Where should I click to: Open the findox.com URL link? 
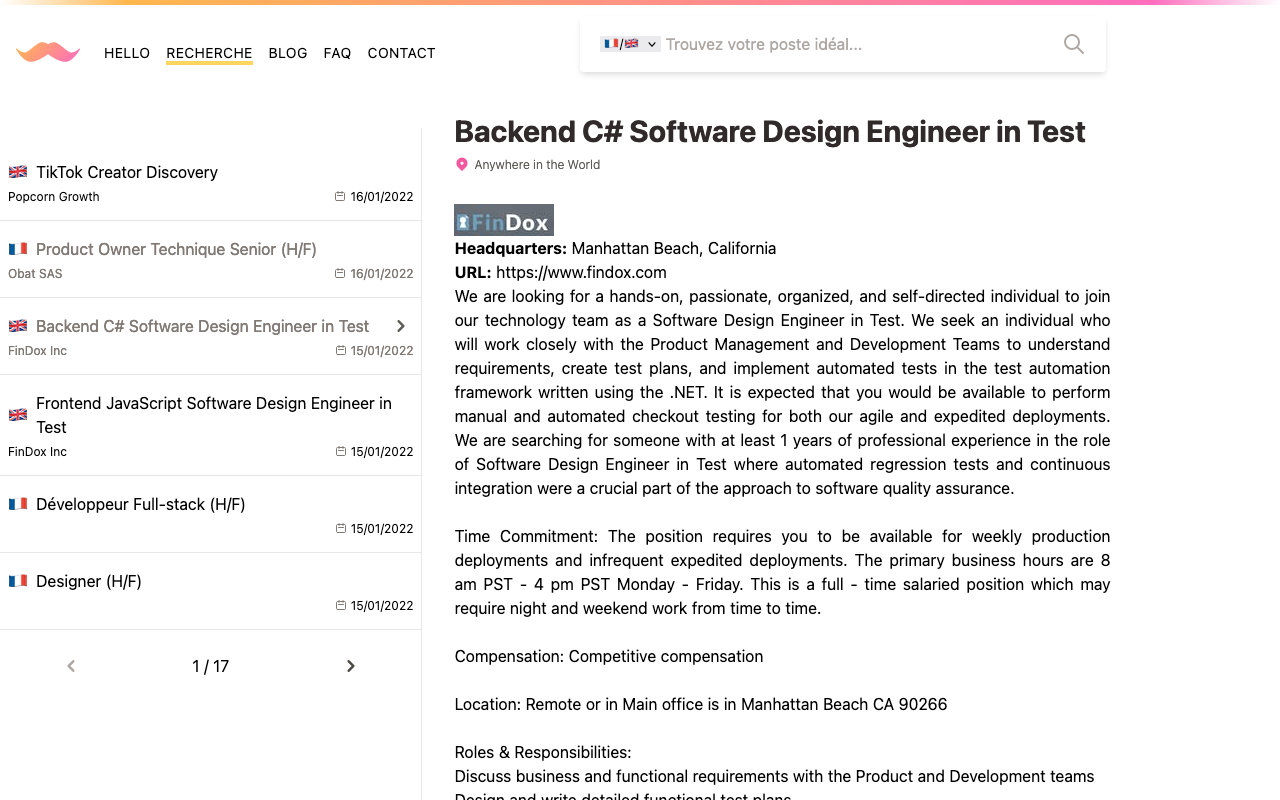581,272
